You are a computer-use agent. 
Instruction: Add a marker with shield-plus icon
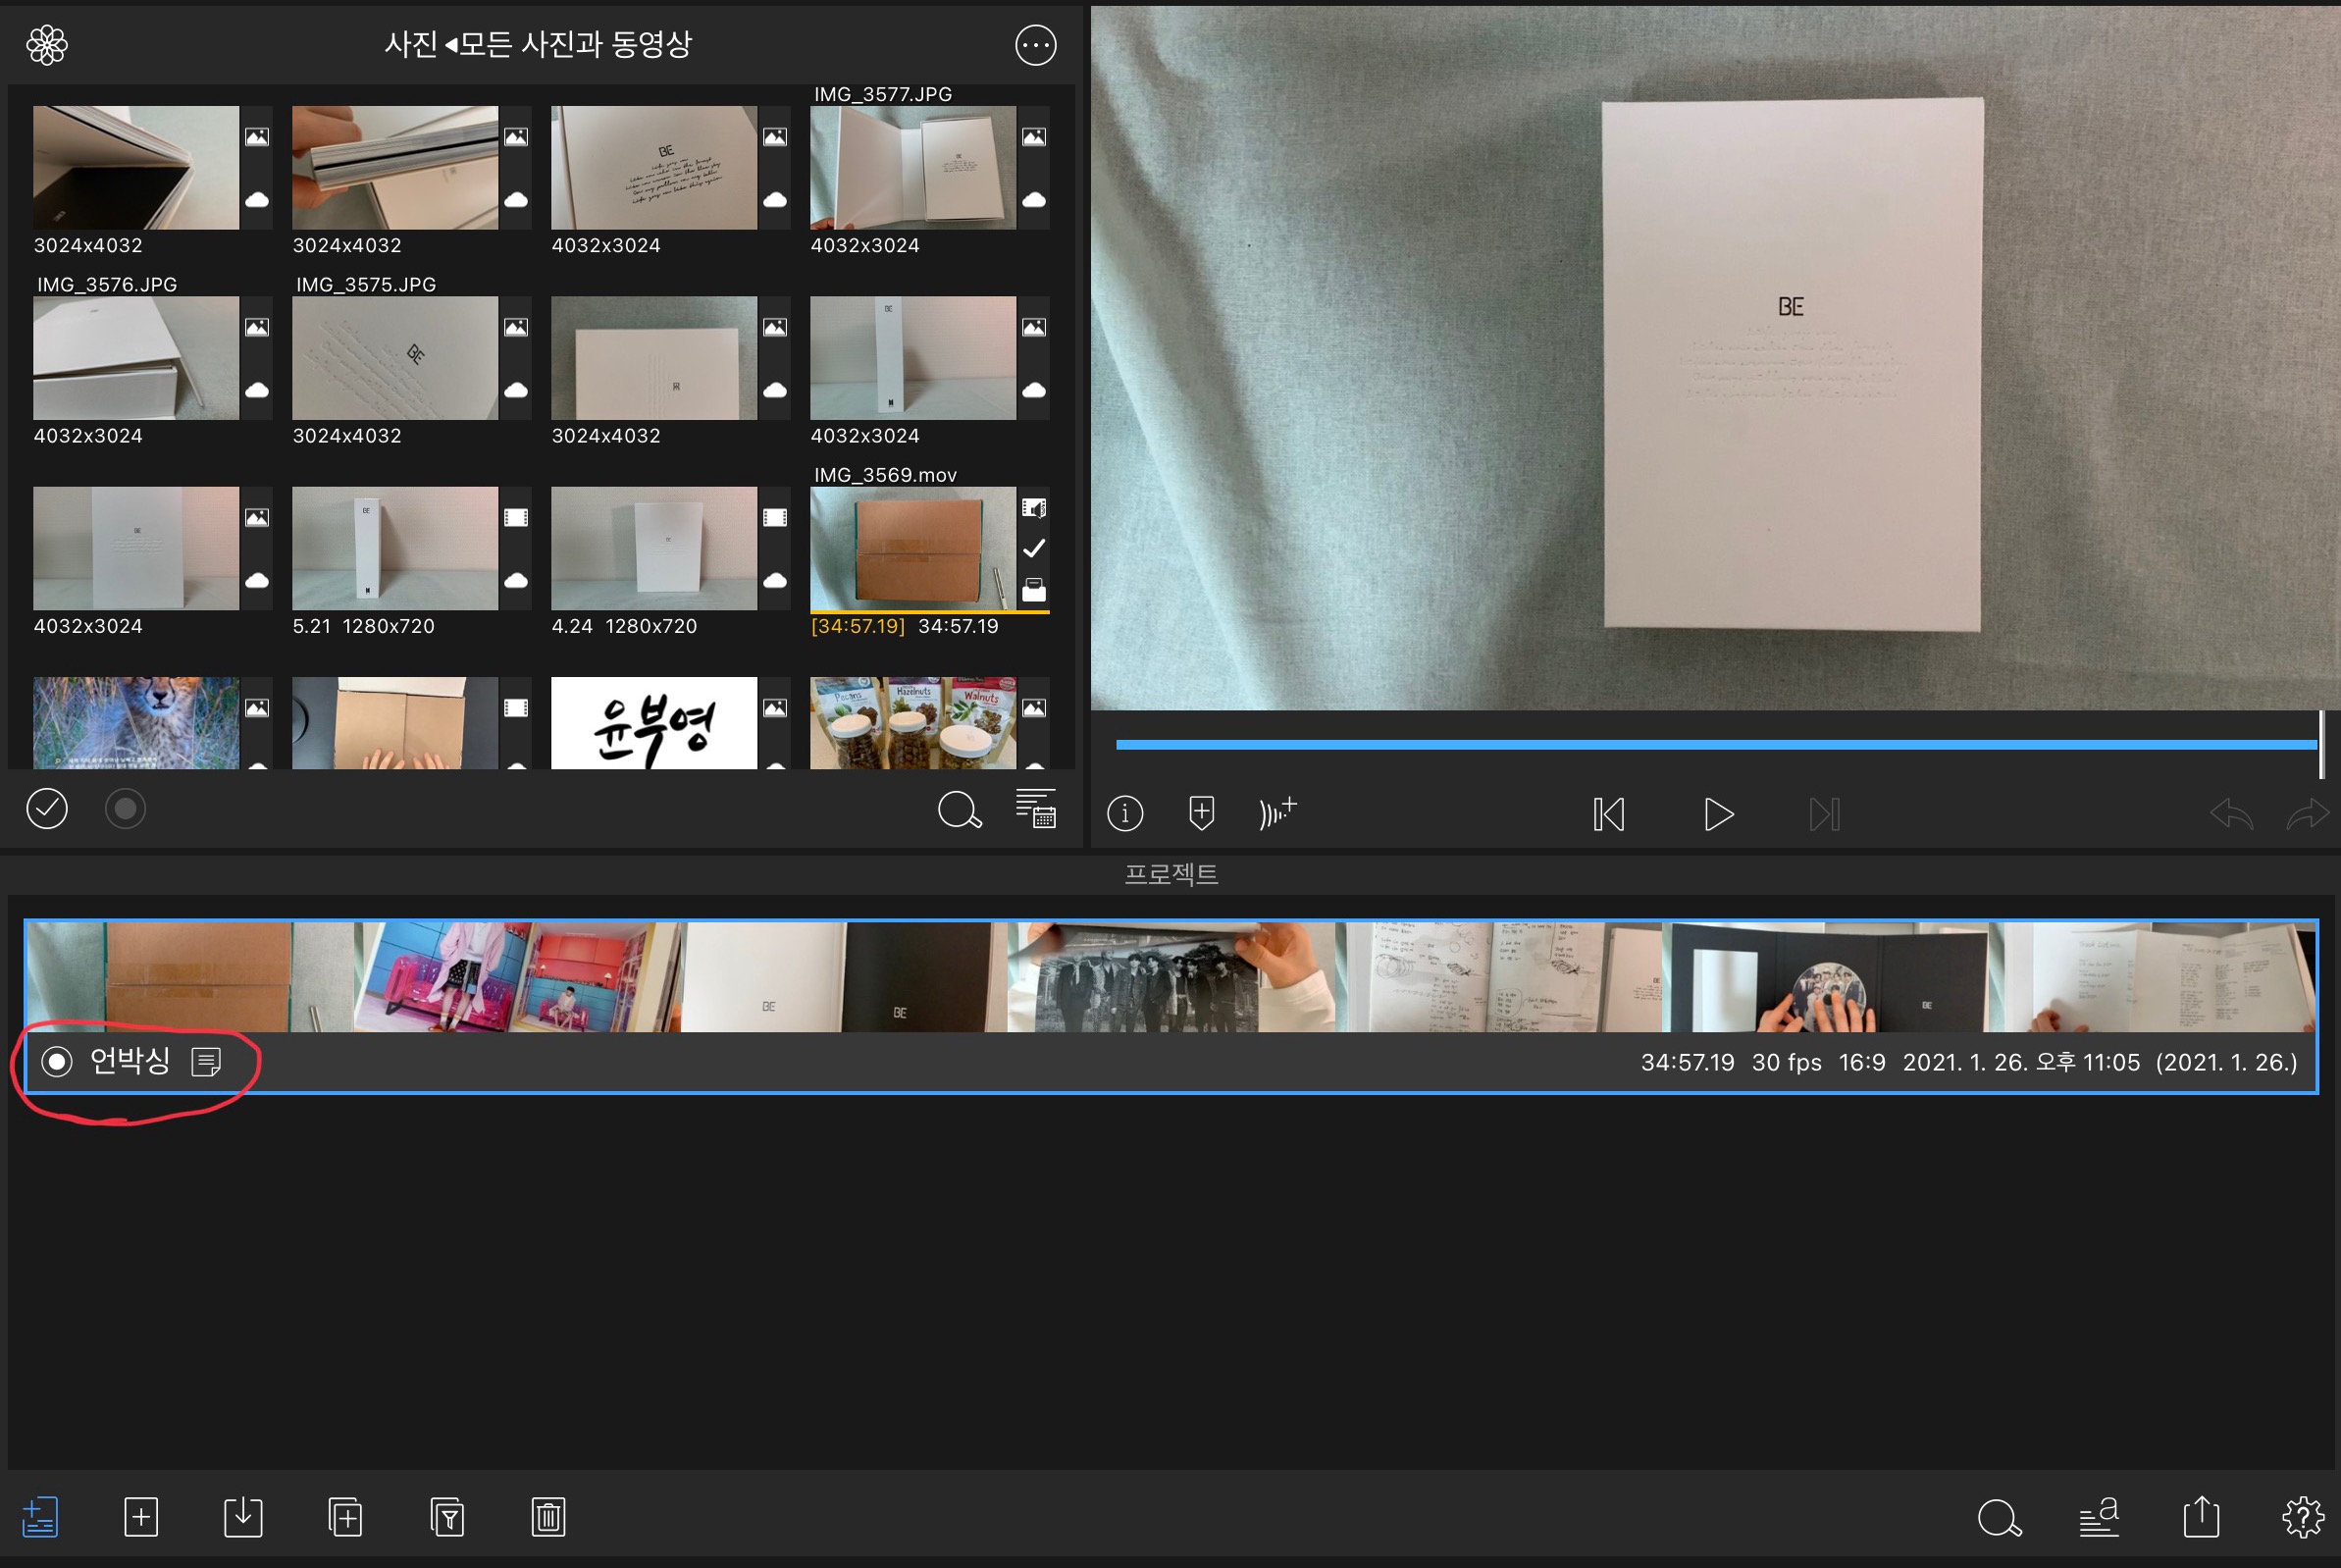coord(1201,813)
